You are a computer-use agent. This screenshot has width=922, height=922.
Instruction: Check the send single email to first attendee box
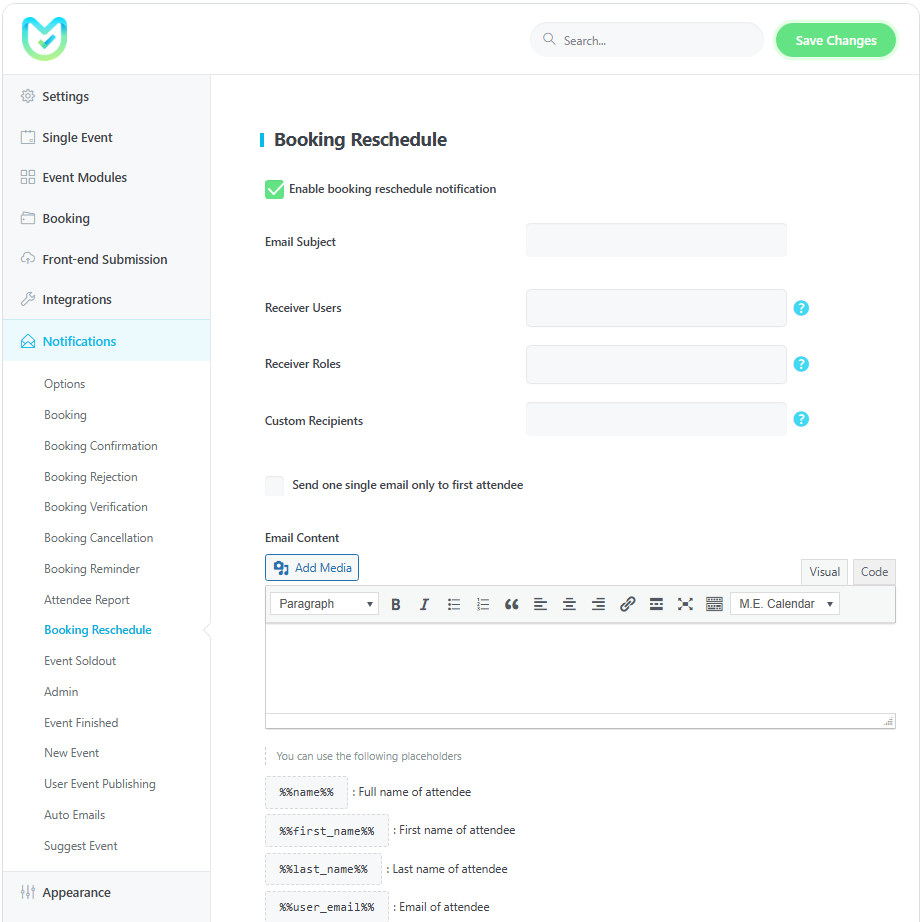[274, 485]
